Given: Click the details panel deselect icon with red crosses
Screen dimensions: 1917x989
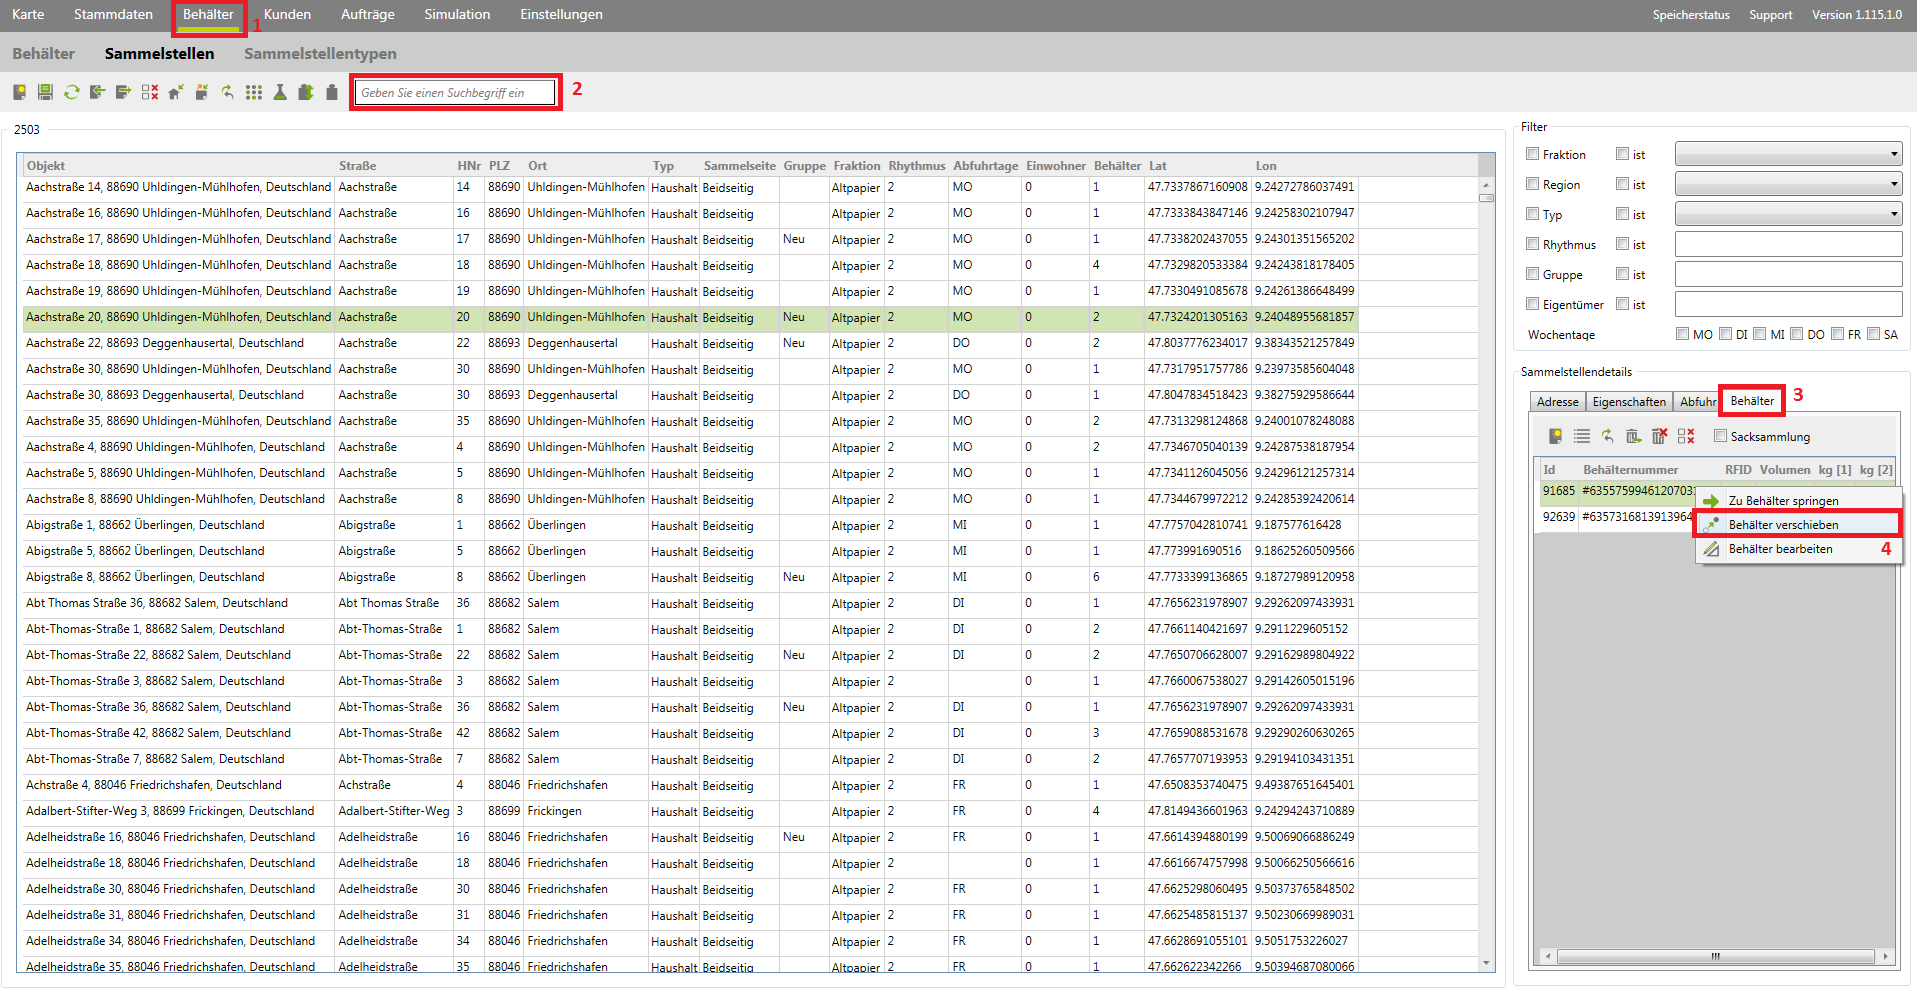Looking at the screenshot, I should point(1686,436).
